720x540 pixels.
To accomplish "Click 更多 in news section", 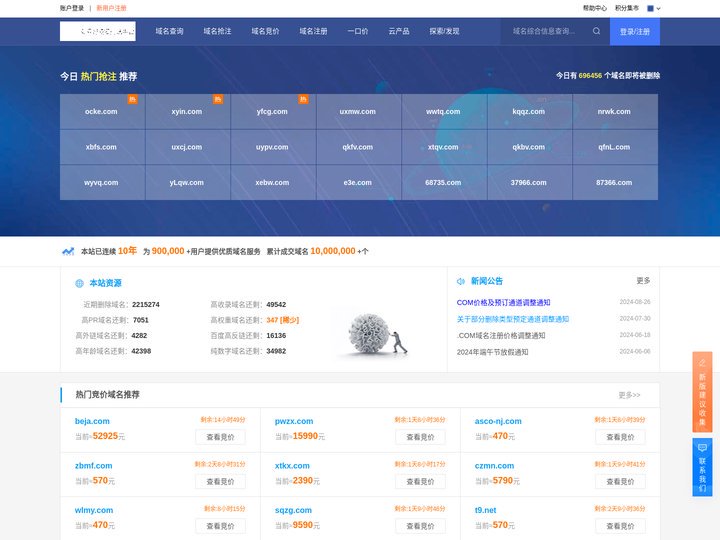I will click(643, 281).
